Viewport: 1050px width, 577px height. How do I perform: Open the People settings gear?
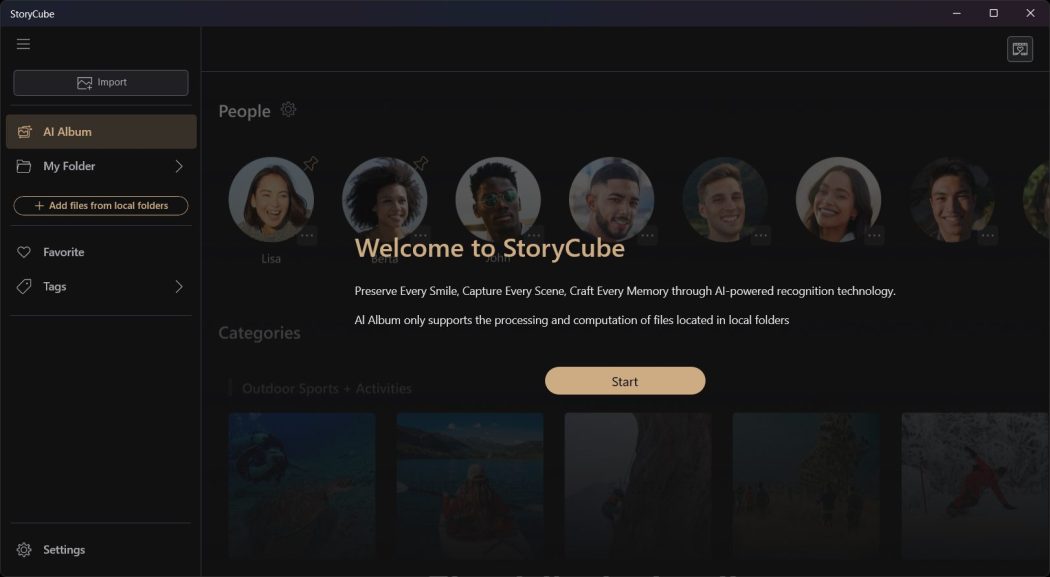pyautogui.click(x=288, y=110)
